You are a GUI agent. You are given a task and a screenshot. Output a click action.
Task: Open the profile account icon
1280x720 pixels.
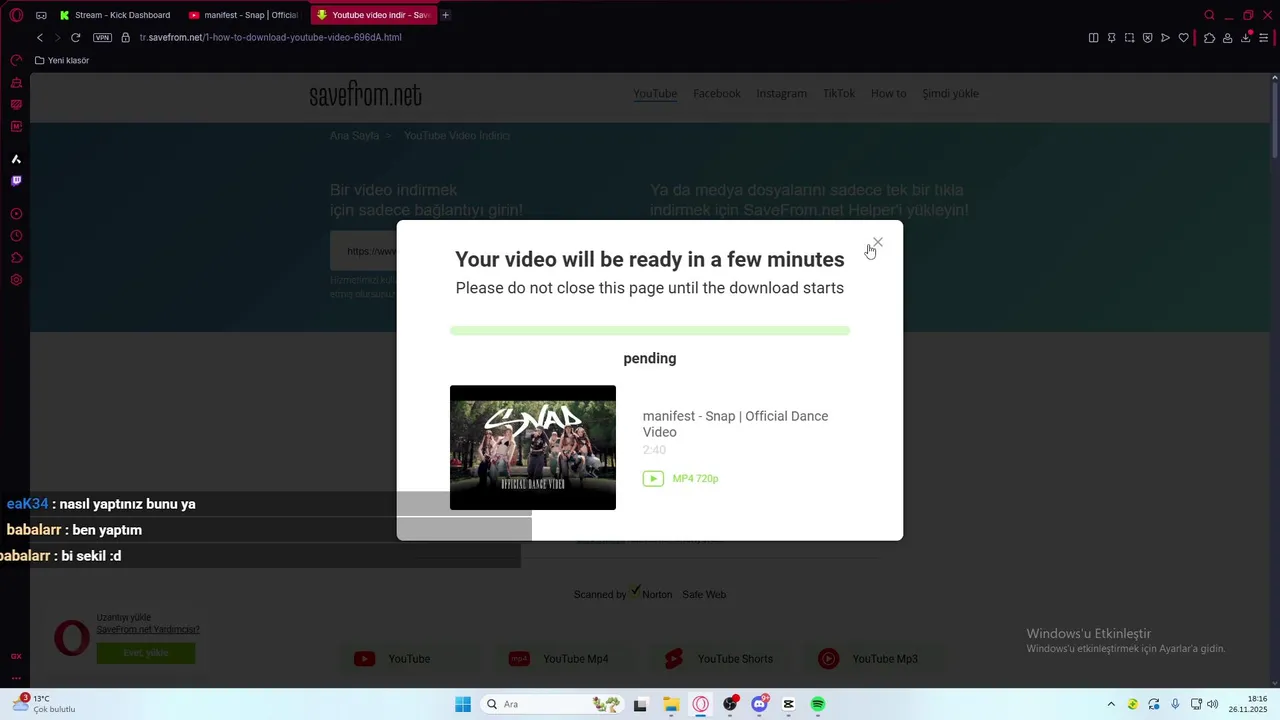click(x=1227, y=37)
